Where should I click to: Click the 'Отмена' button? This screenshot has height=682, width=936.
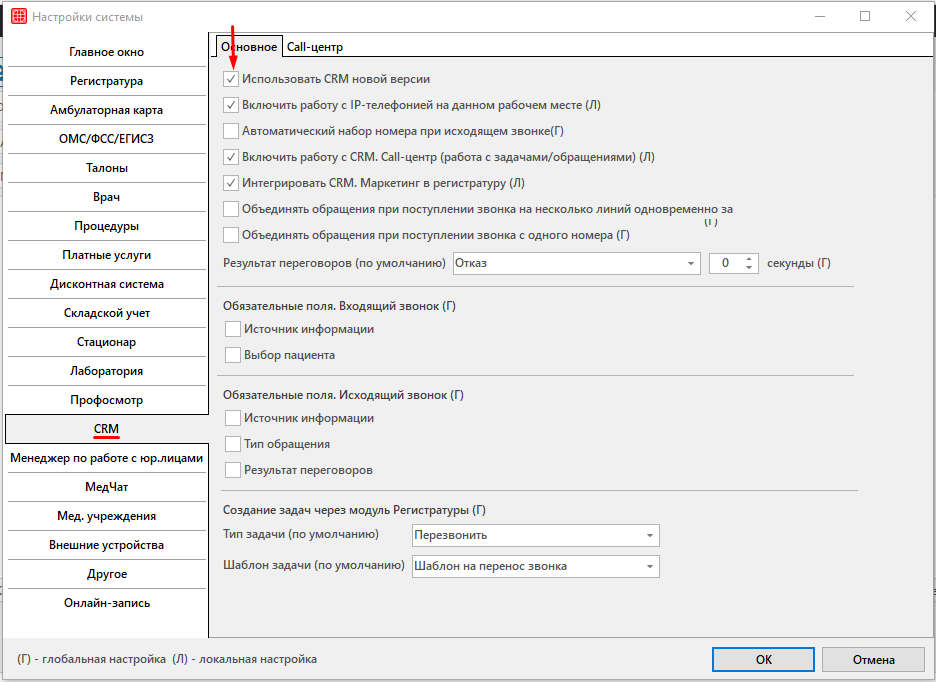coord(873,659)
